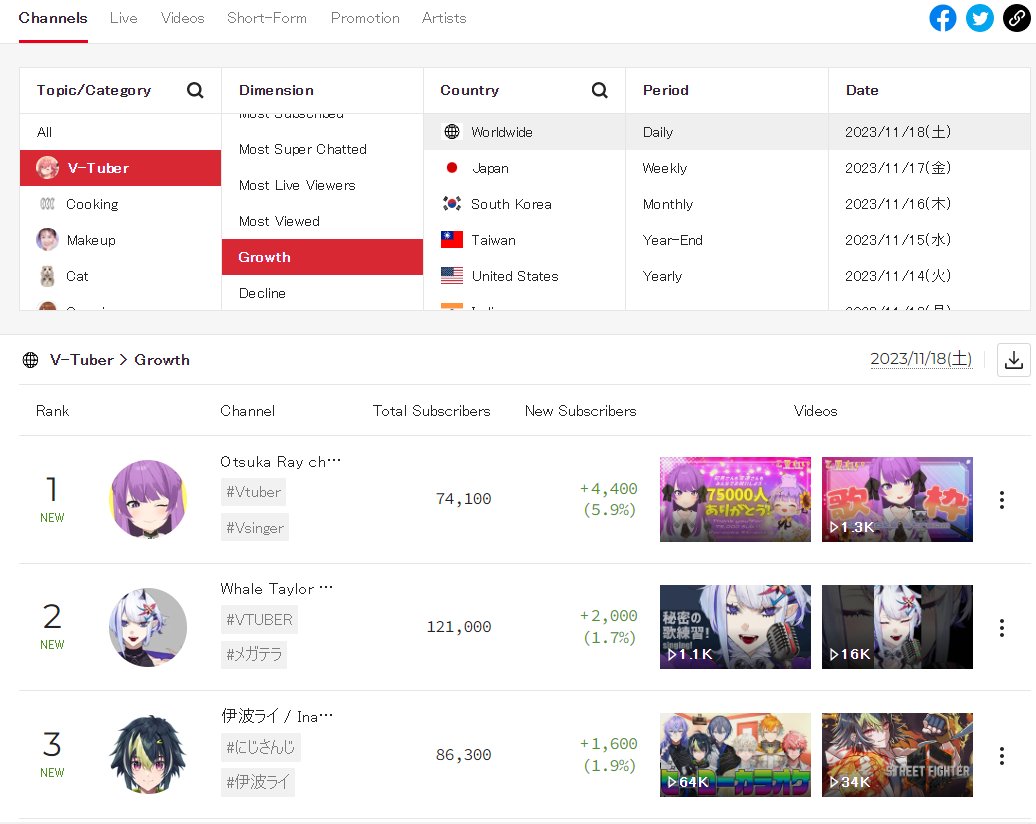Viewport: 1036px width, 824px height.
Task: Open 伊波ライ 64K video thumbnail
Action: click(735, 755)
